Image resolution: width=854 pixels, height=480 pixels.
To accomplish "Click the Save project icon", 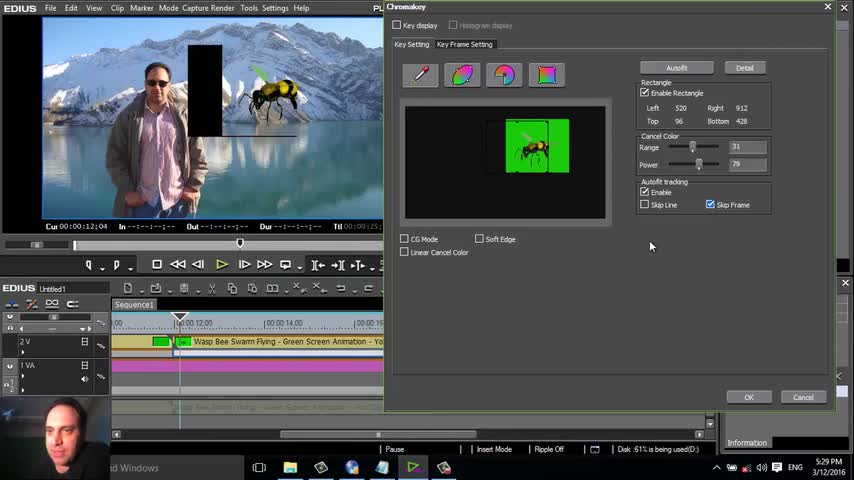I will (x=184, y=288).
